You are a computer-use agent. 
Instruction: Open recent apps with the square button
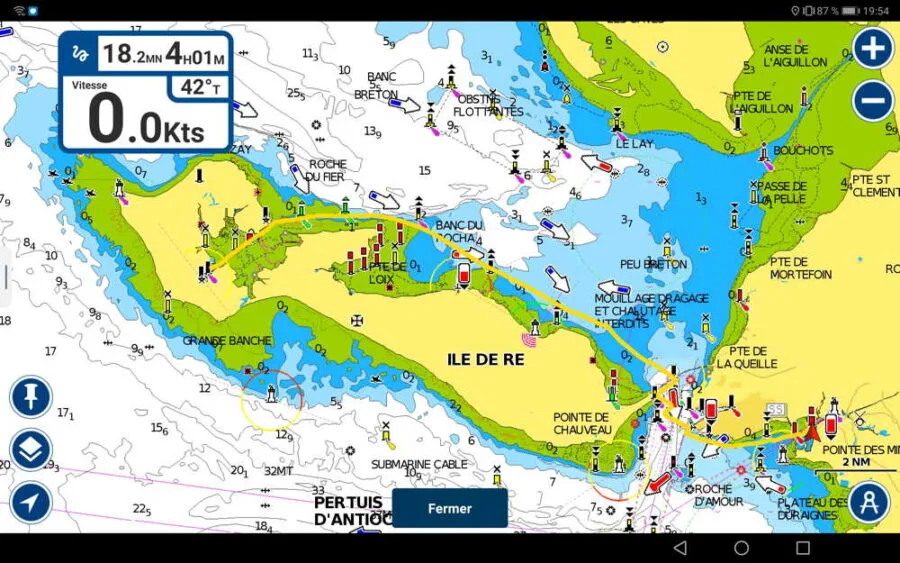(802, 548)
